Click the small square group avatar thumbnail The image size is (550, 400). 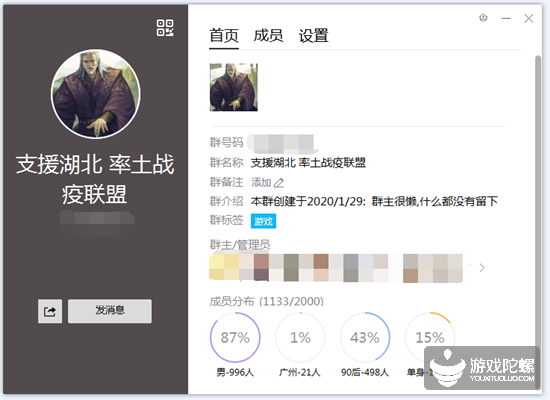(234, 87)
